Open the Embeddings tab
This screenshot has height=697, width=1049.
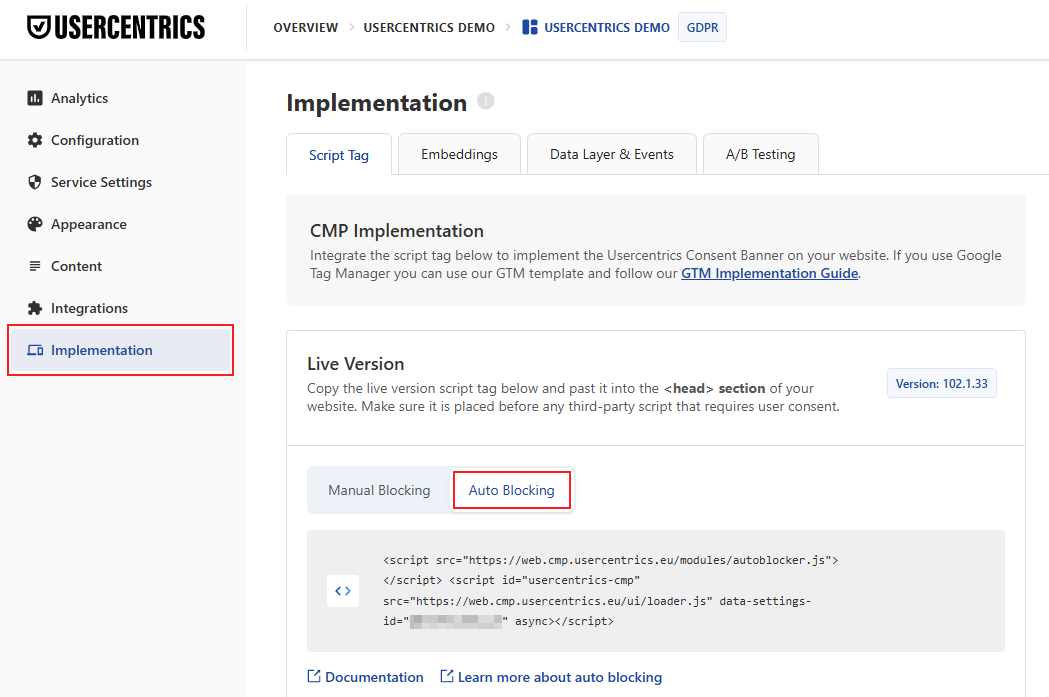pos(460,155)
